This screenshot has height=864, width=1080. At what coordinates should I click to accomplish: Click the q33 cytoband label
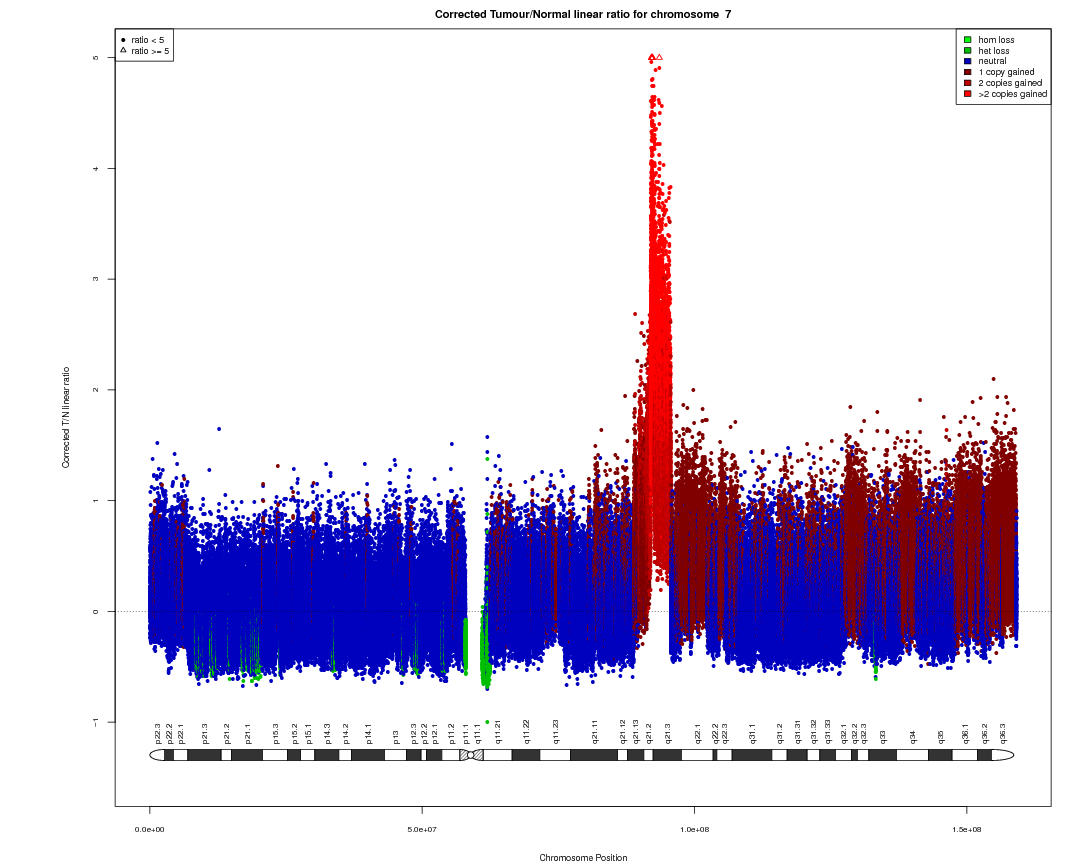883,737
